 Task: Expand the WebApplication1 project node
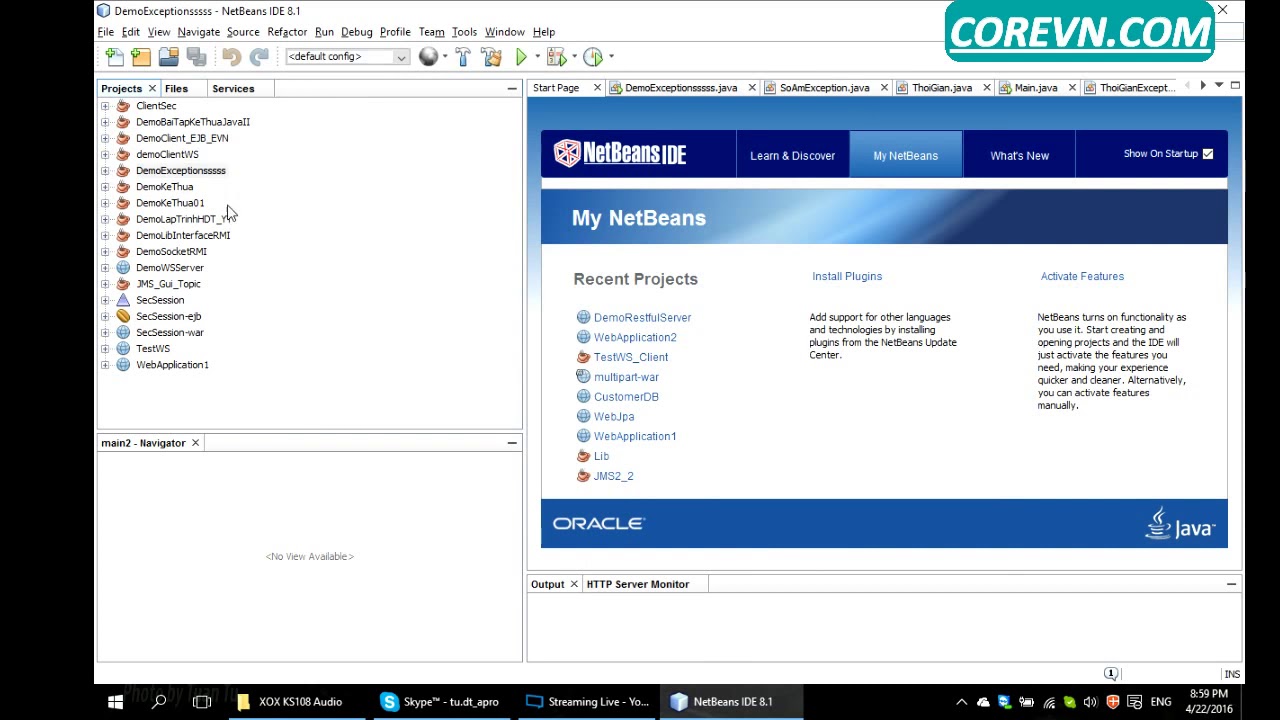coord(105,365)
